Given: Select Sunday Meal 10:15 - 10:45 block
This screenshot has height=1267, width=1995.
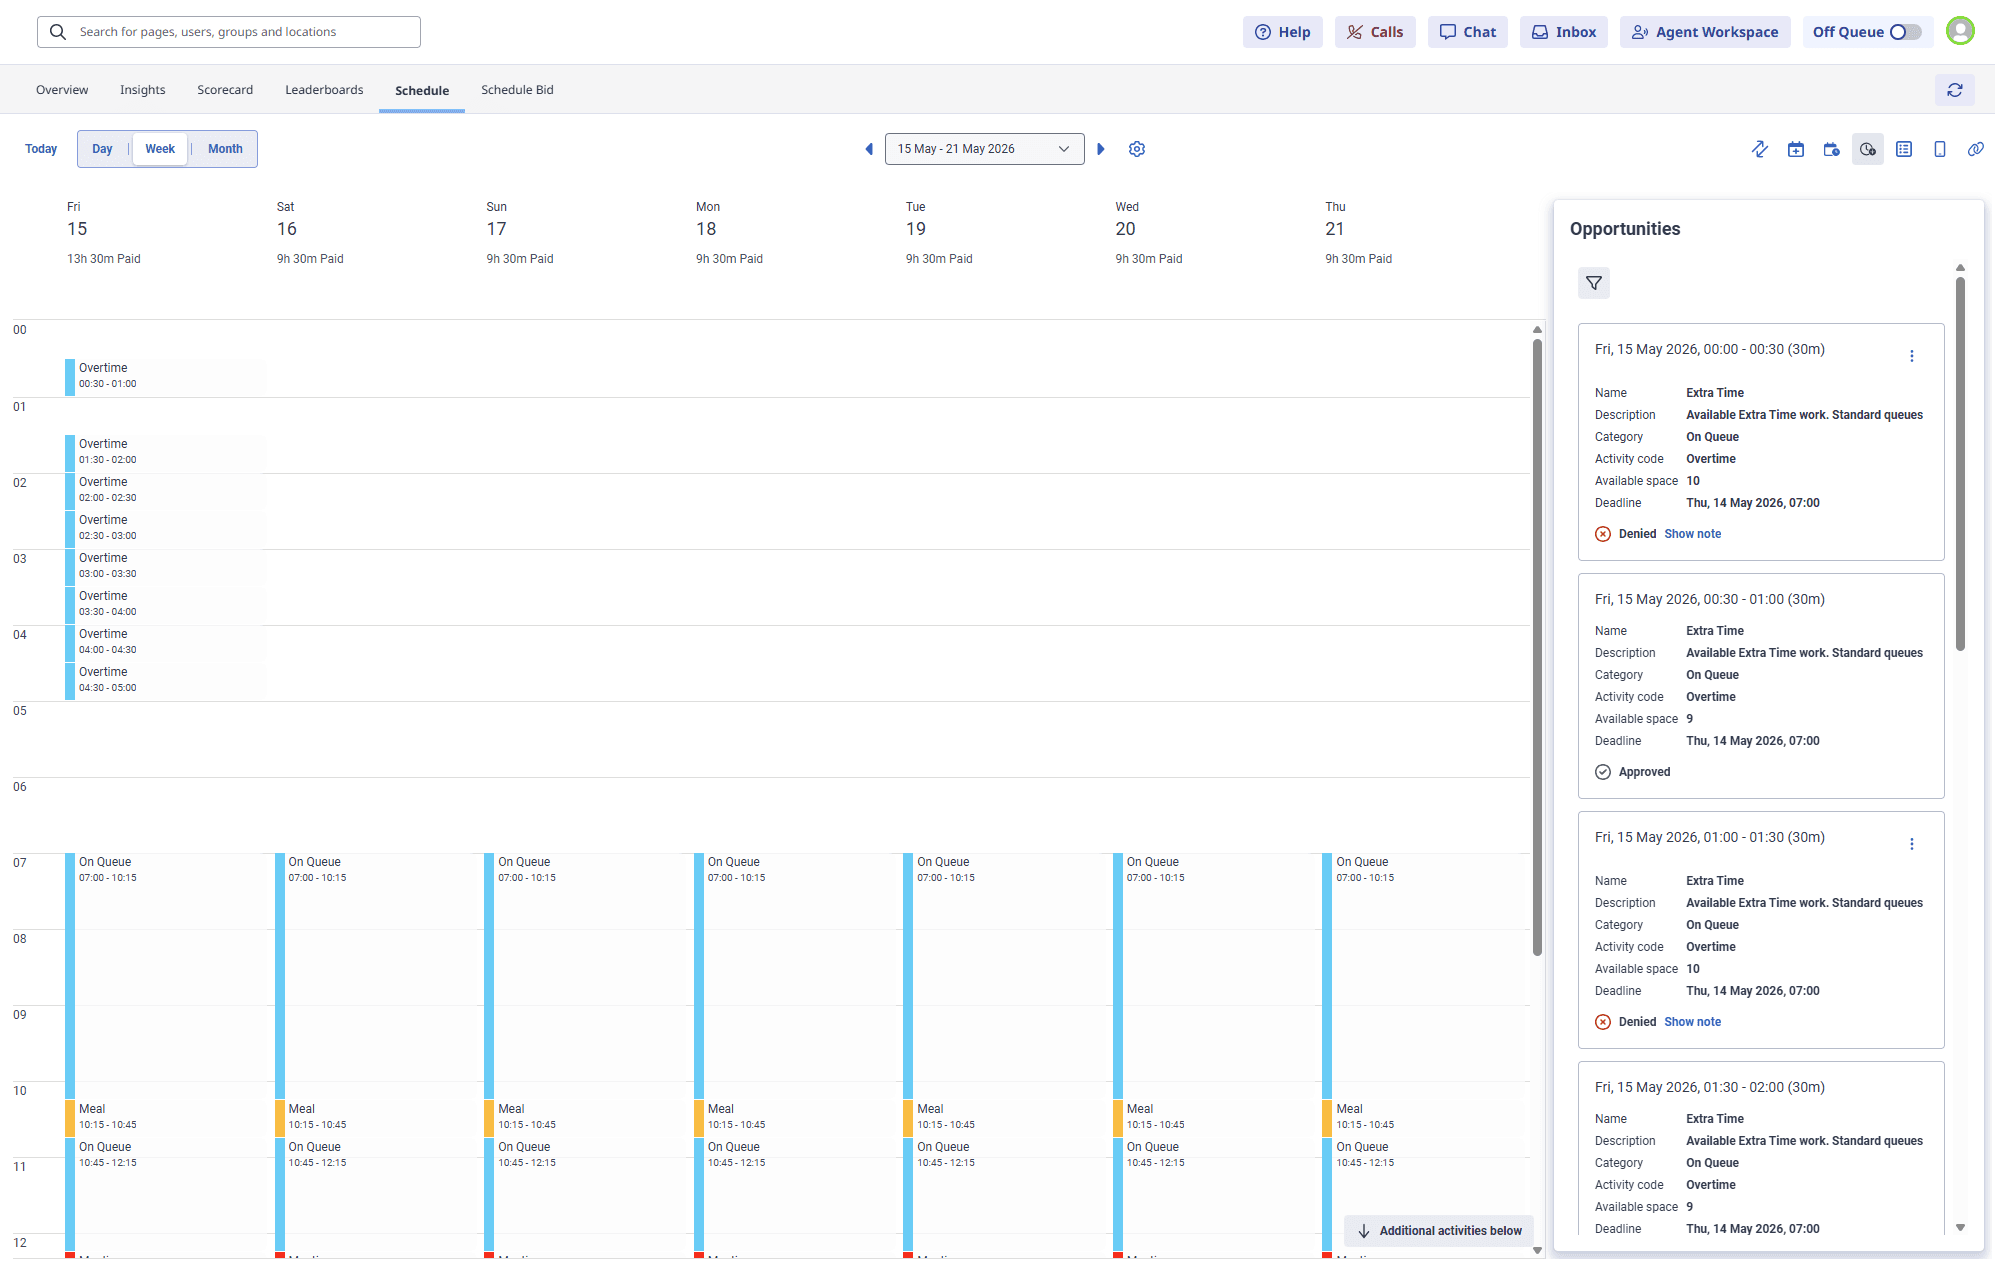Looking at the screenshot, I should 584,1118.
